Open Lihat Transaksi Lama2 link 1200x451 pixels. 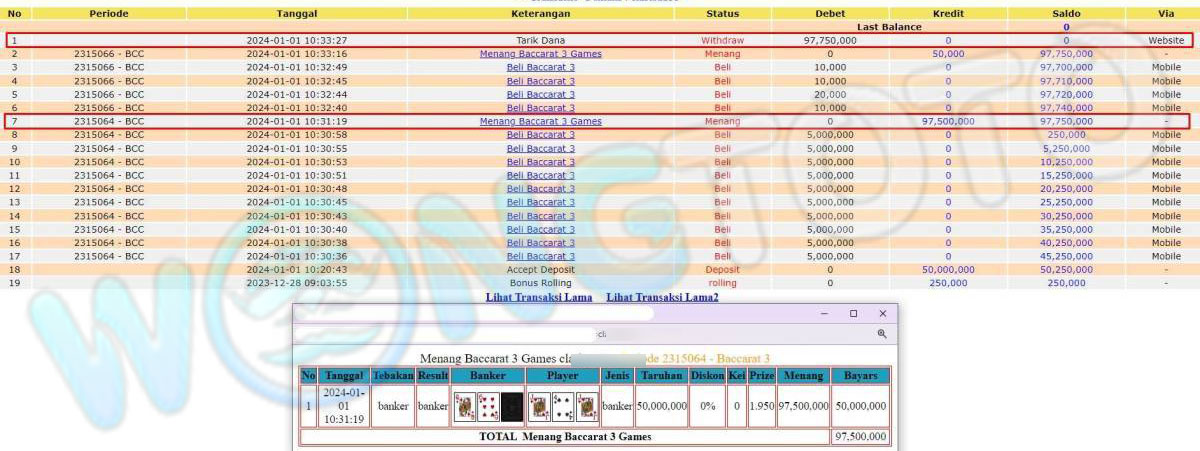(662, 297)
